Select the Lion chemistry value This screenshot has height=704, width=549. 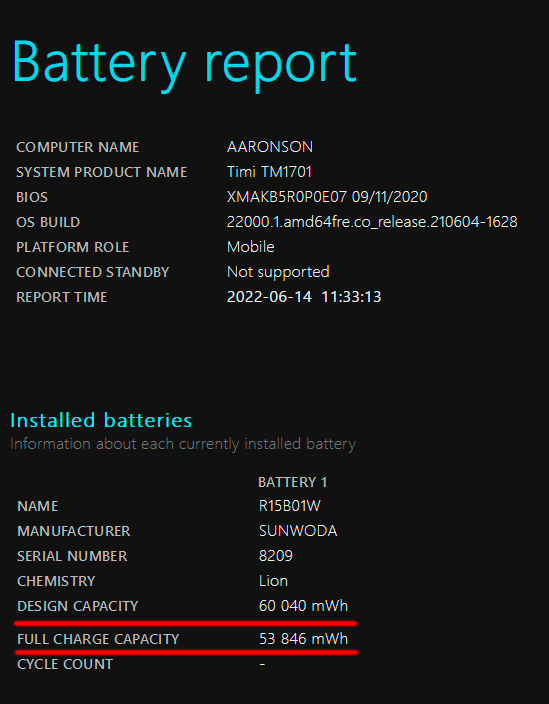coord(273,581)
